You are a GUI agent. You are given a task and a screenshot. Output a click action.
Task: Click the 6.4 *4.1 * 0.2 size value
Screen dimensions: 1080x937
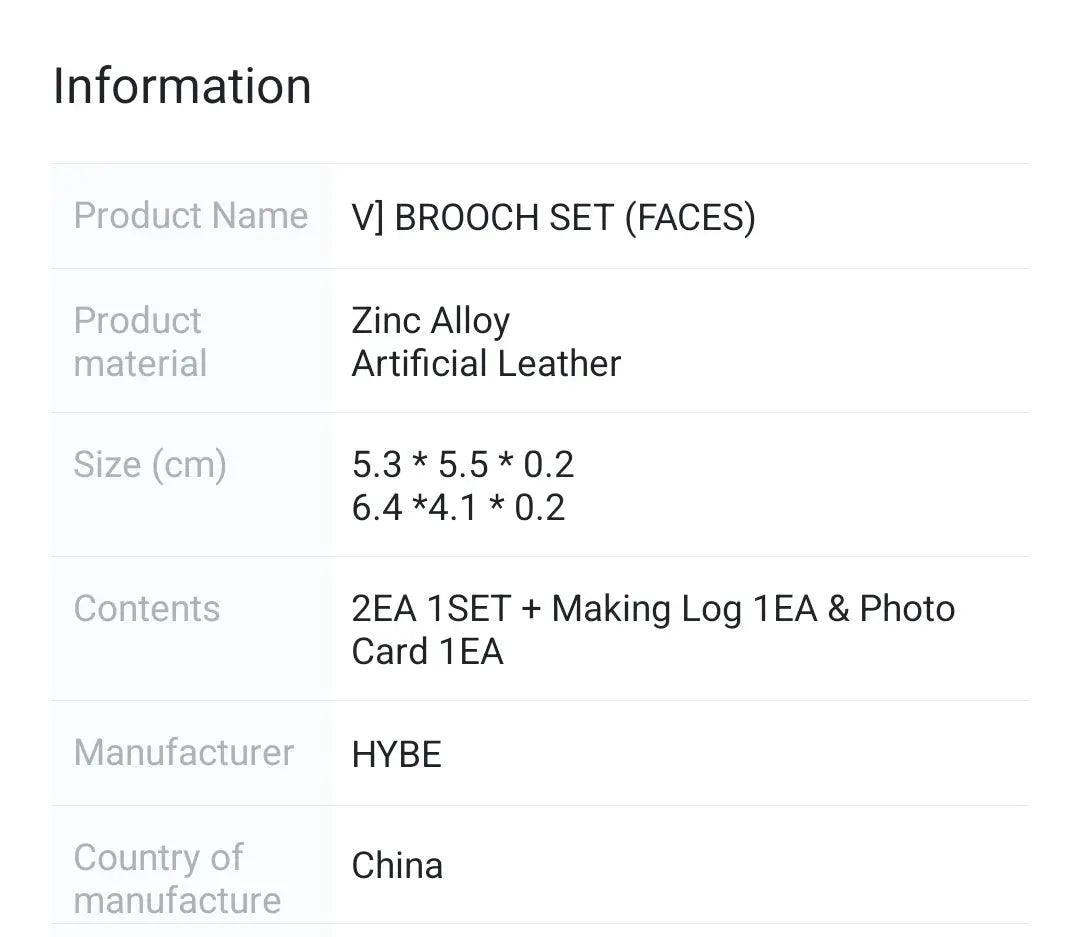point(458,508)
